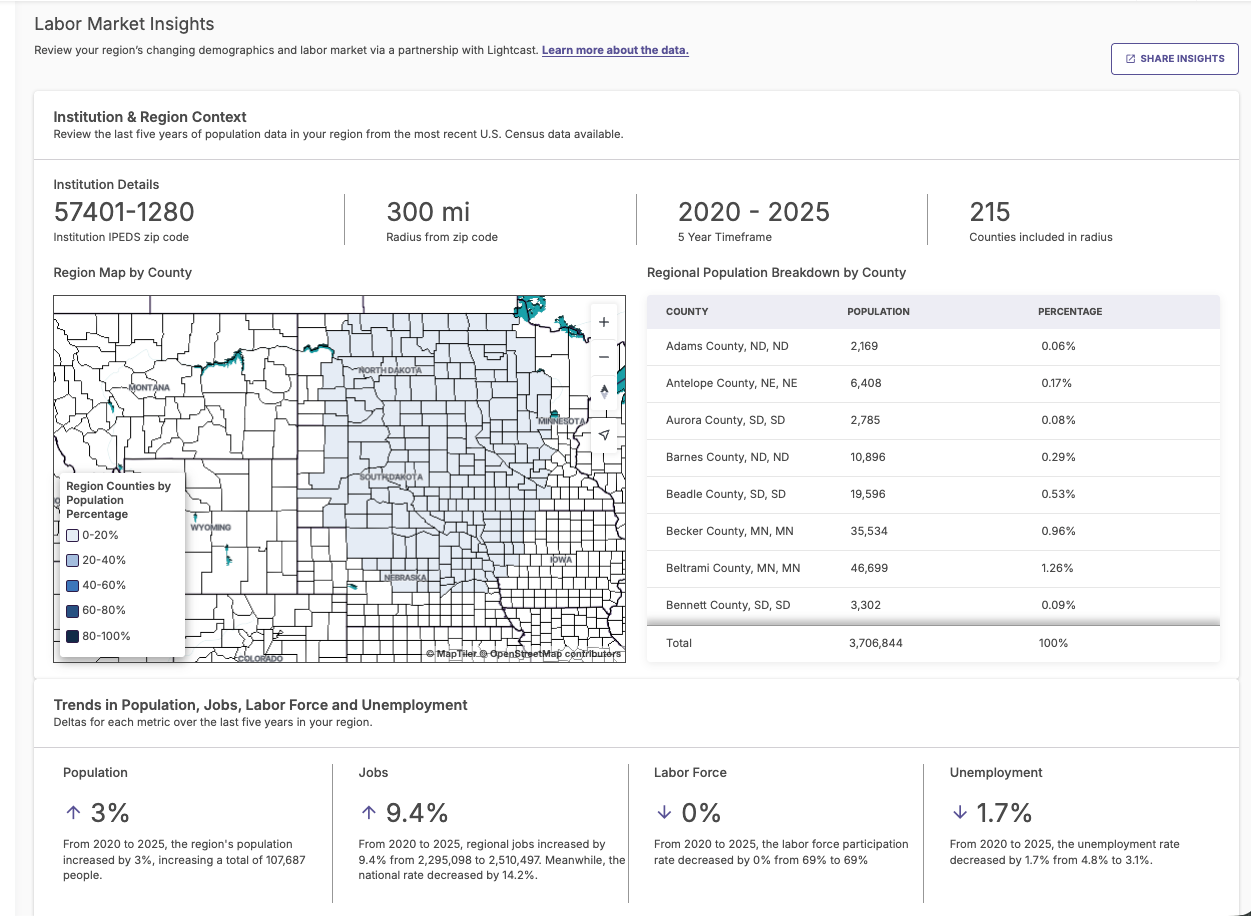Click the map geolocate arrow icon
The width and height of the screenshot is (1251, 916).
[604, 435]
